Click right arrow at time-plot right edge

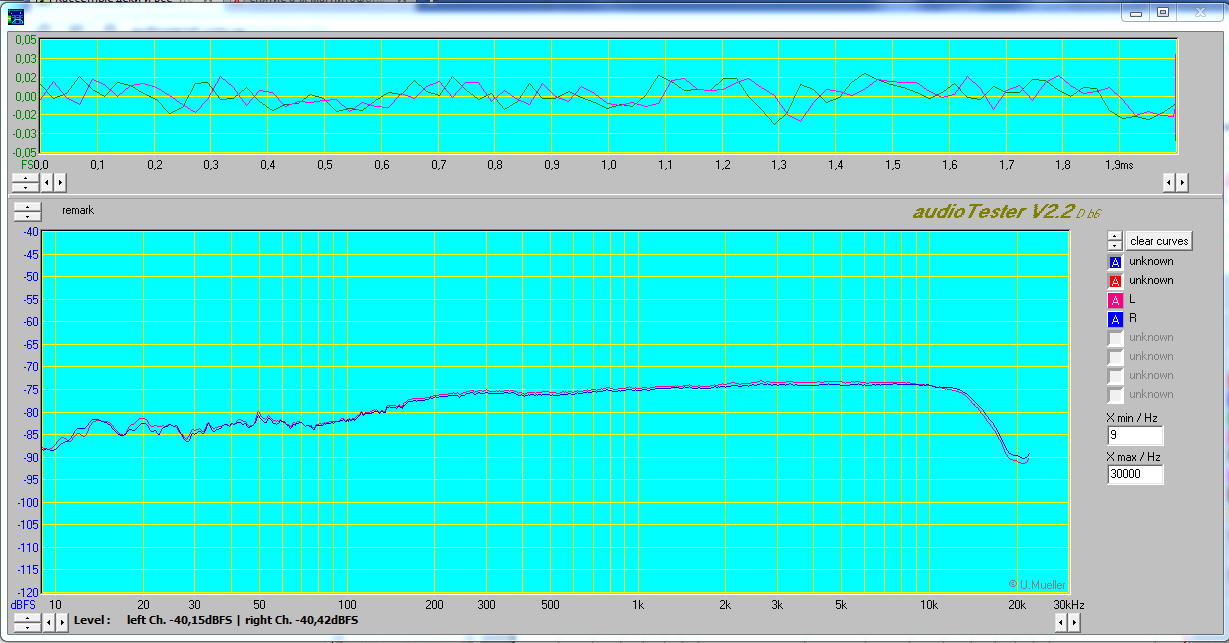click(x=1182, y=182)
